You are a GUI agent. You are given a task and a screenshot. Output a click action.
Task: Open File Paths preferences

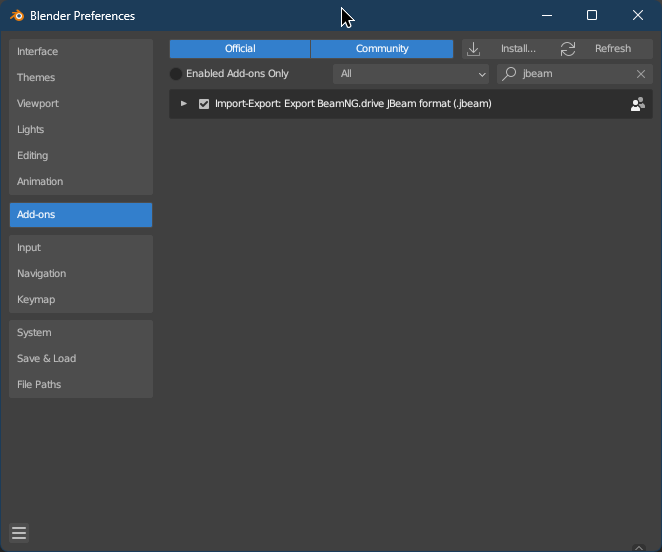81,384
